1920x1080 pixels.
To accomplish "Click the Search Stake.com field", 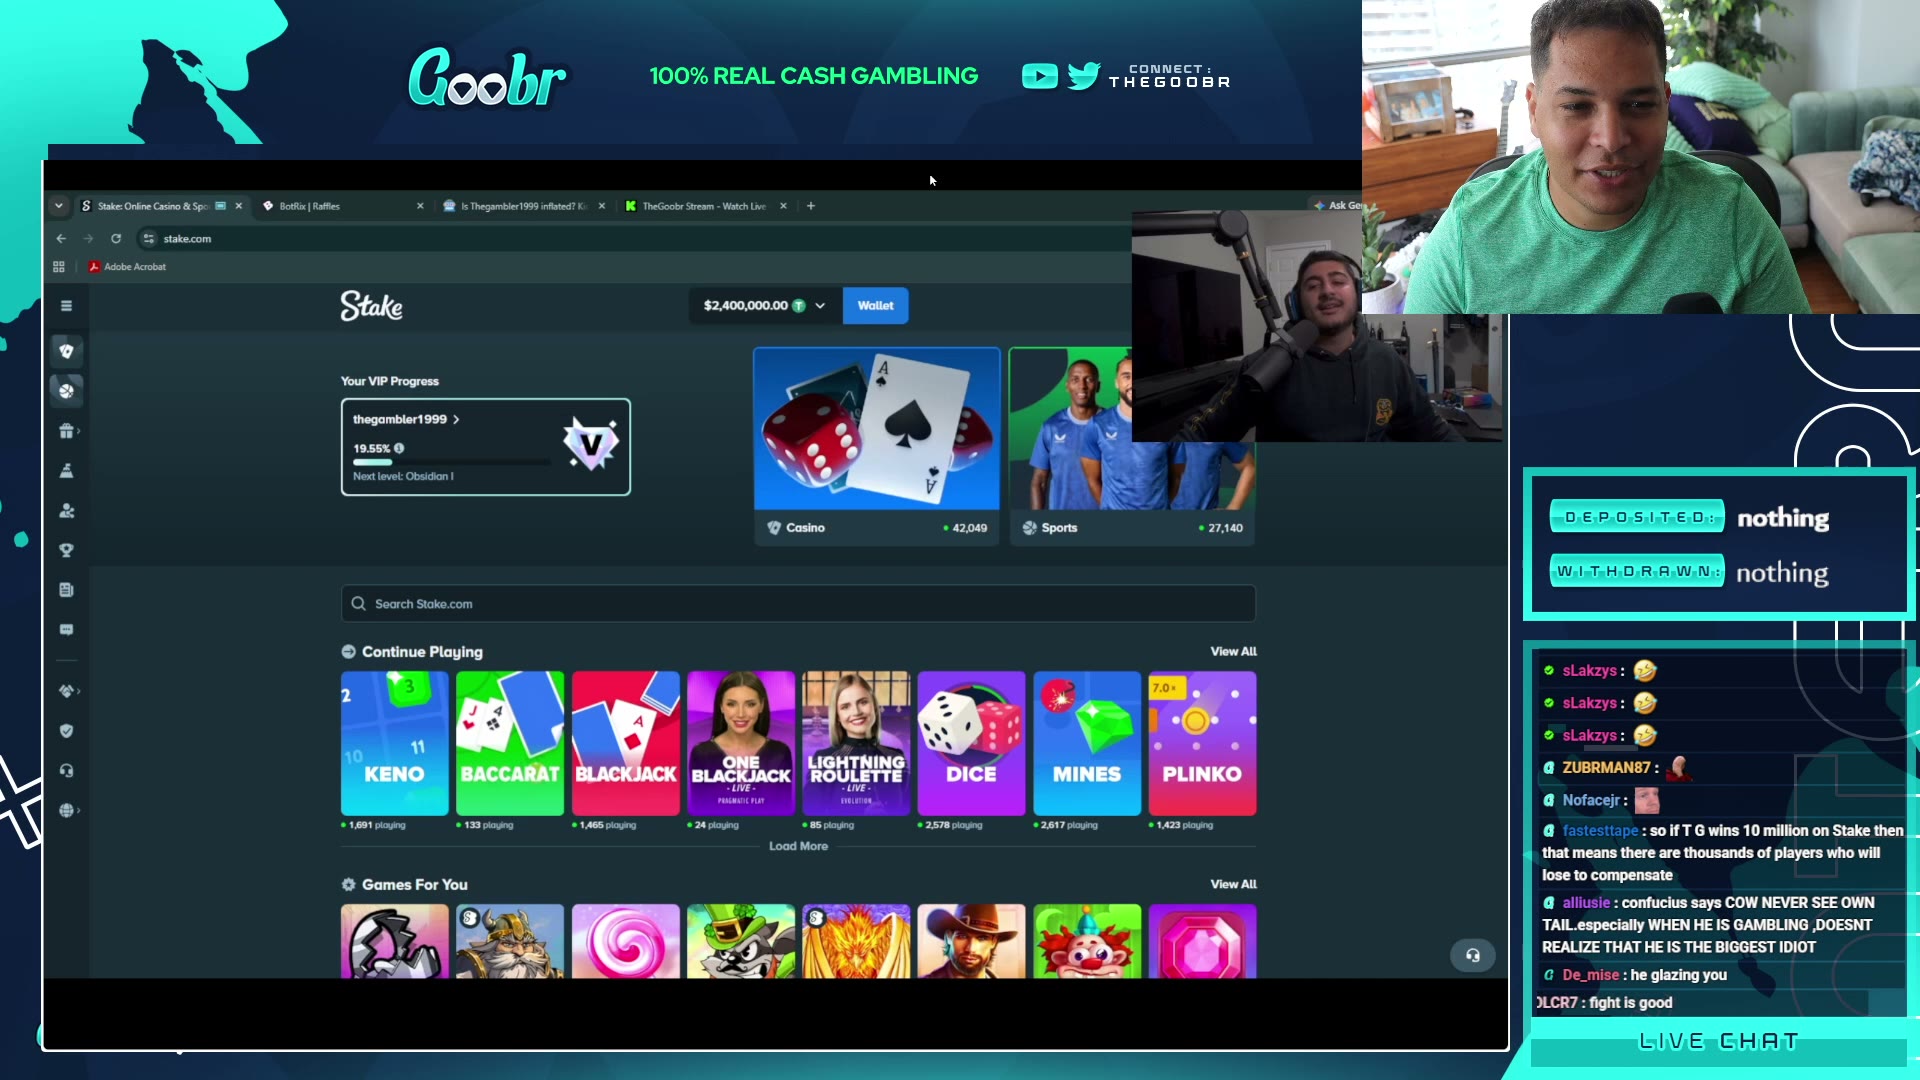I will (x=798, y=604).
